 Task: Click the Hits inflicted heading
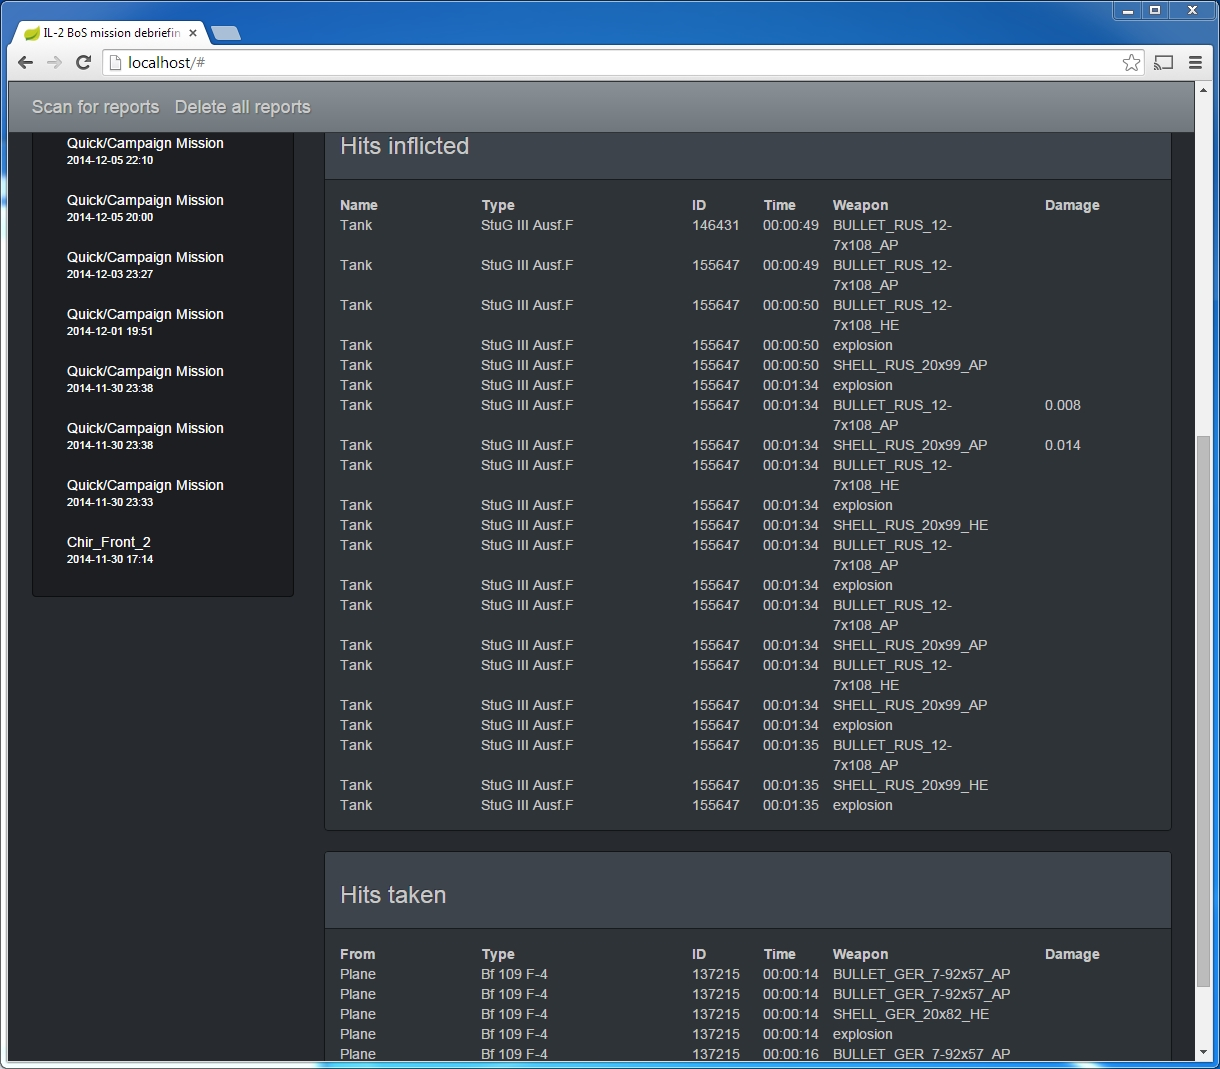[x=404, y=146]
